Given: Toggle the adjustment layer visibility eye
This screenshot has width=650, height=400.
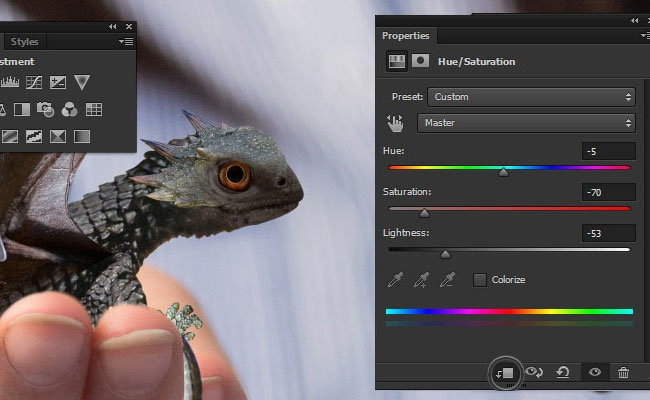Looking at the screenshot, I should 594,372.
